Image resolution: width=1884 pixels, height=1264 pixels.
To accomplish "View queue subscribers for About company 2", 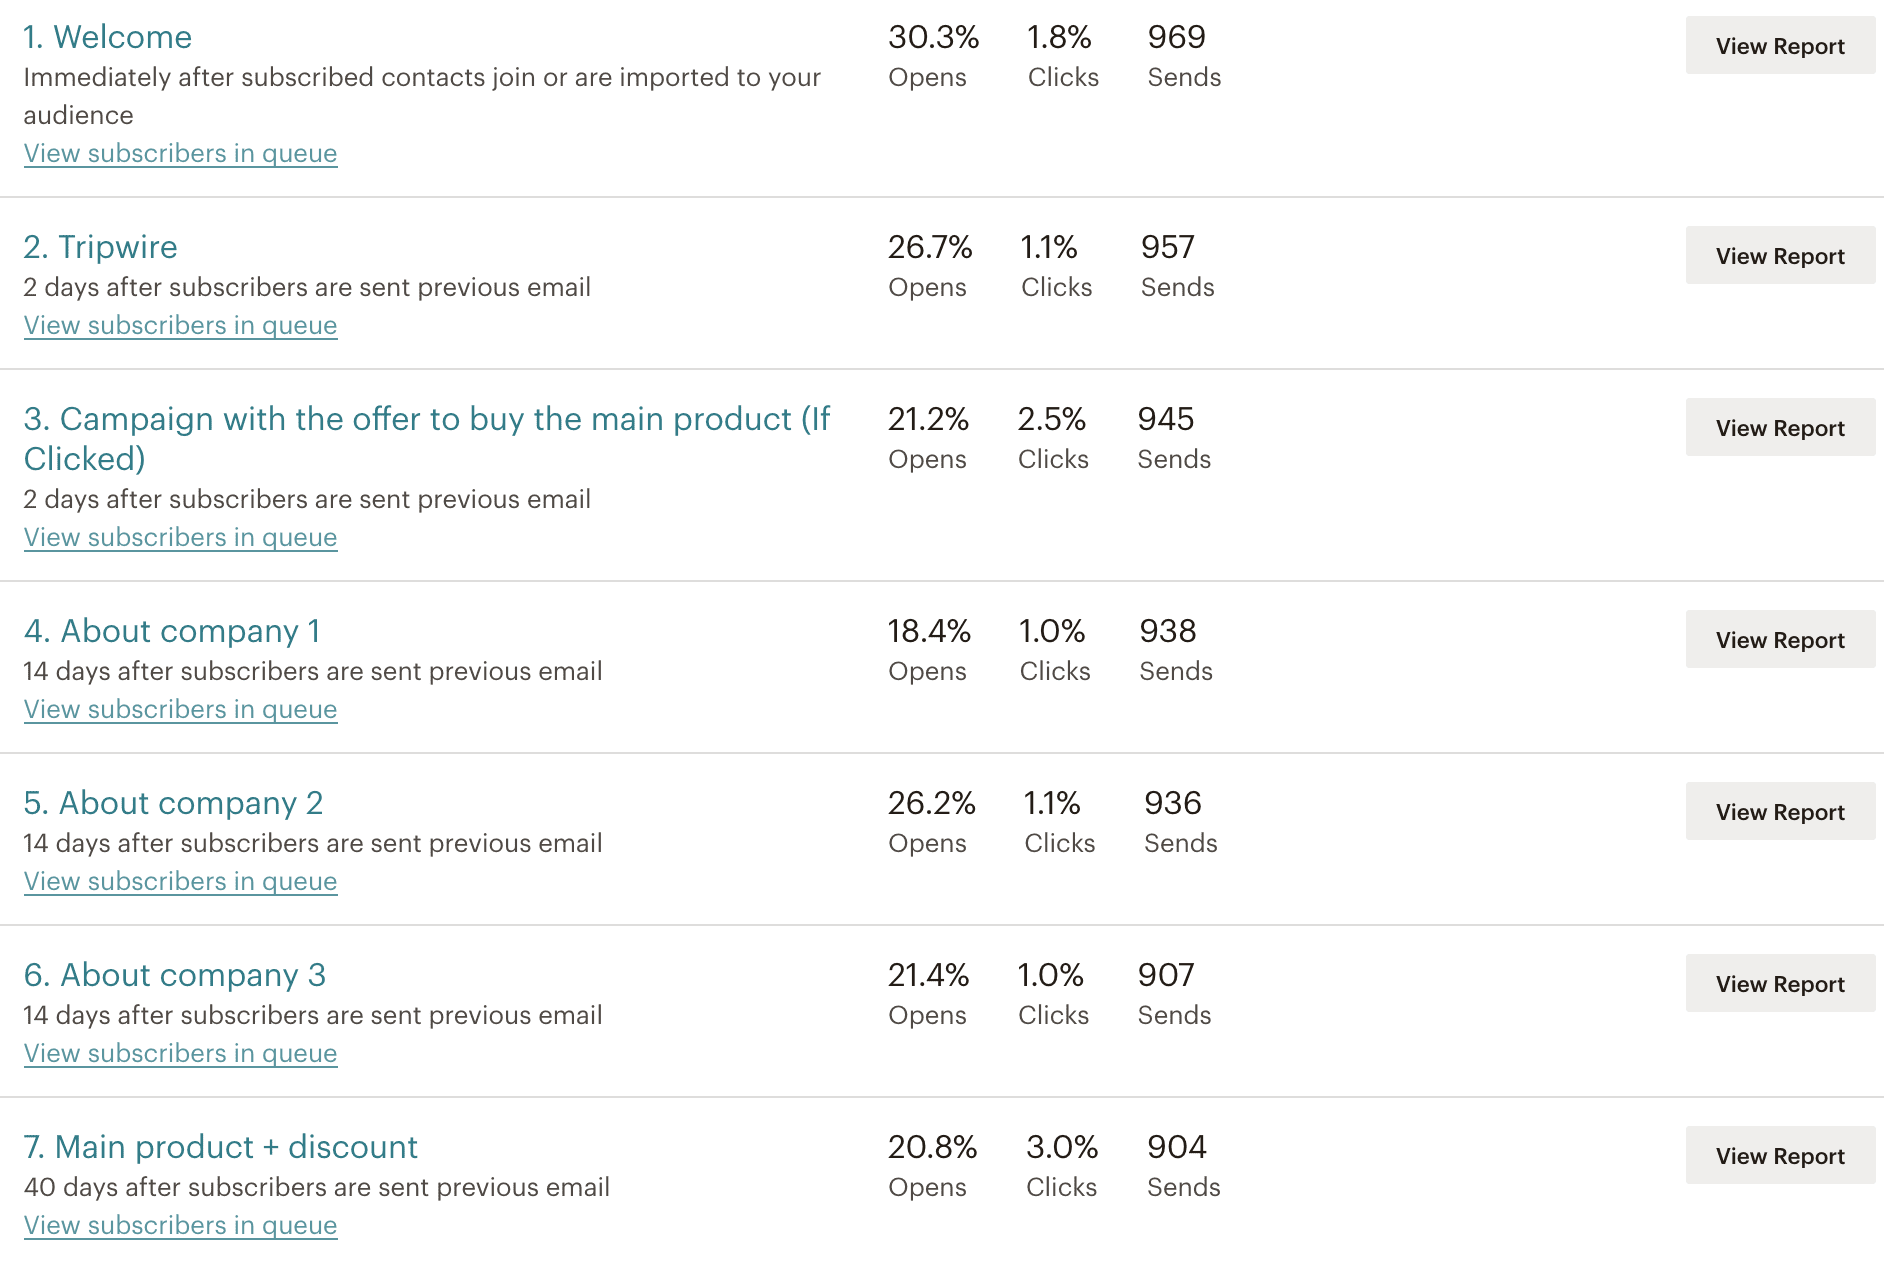I will click(x=180, y=881).
